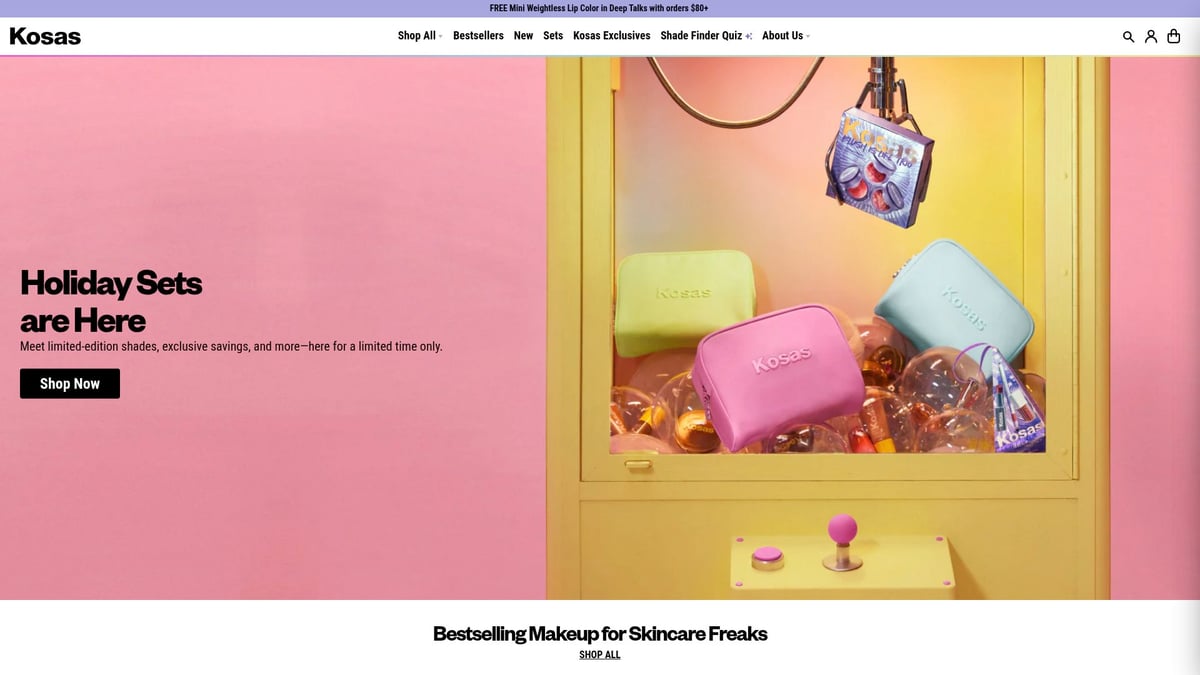Click the sparkle icon beside Shade Finder Quiz

coord(749,36)
